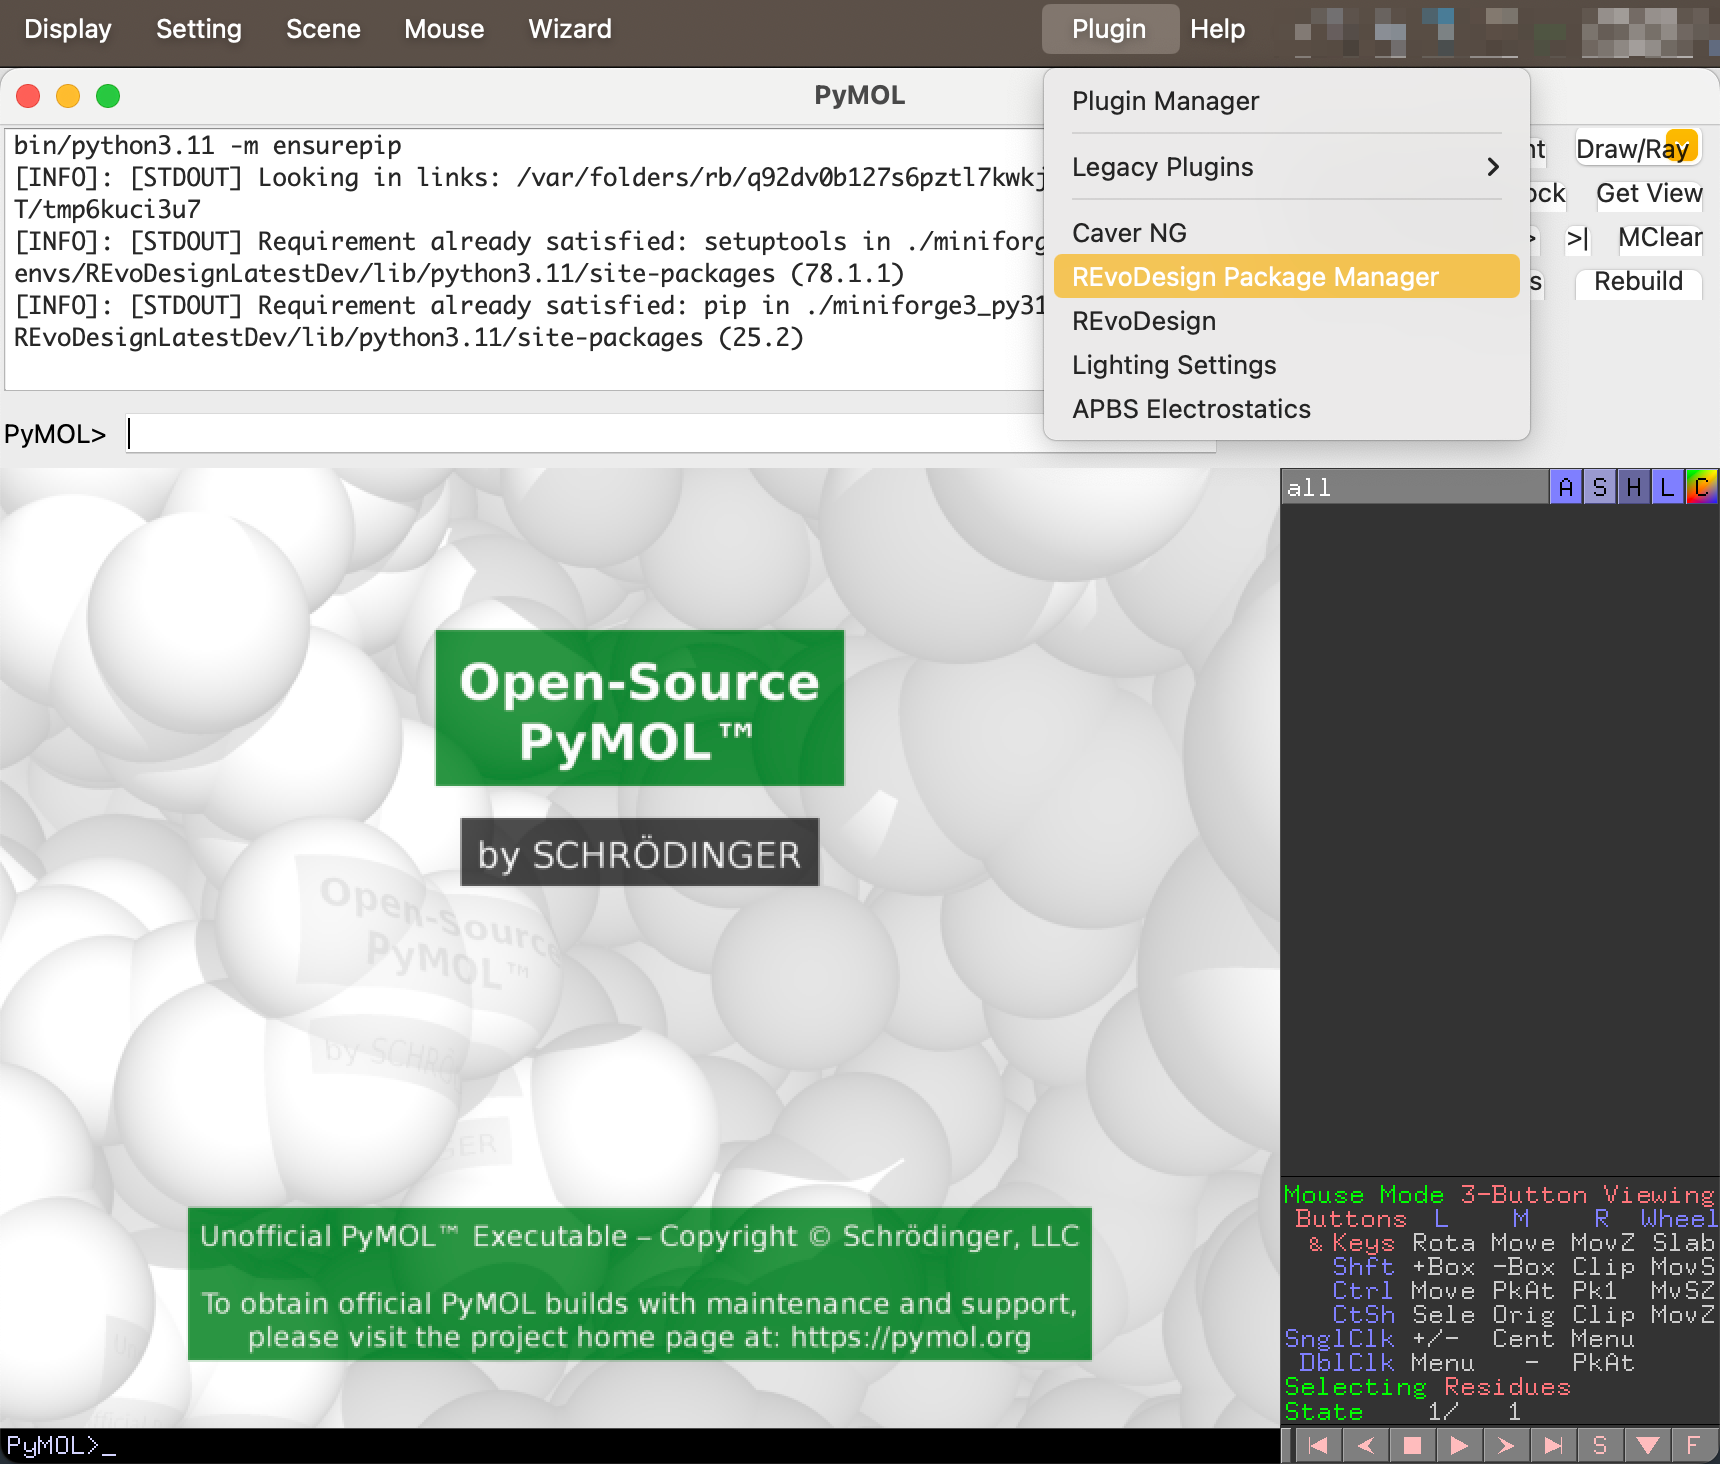Click the Rebuild button
The image size is (1720, 1464).
tap(1638, 281)
